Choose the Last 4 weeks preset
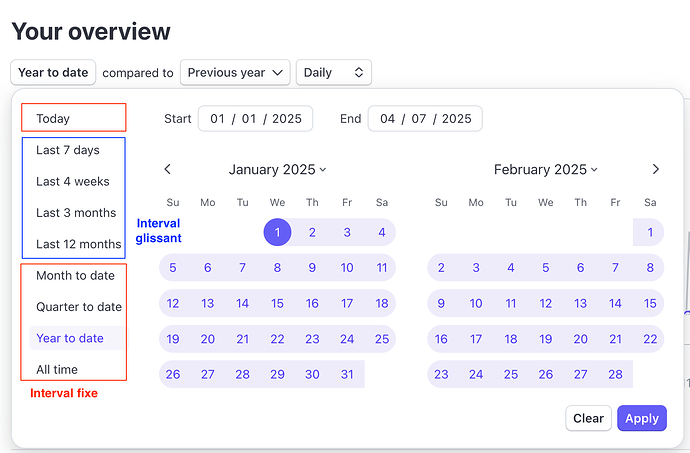 [73, 182]
